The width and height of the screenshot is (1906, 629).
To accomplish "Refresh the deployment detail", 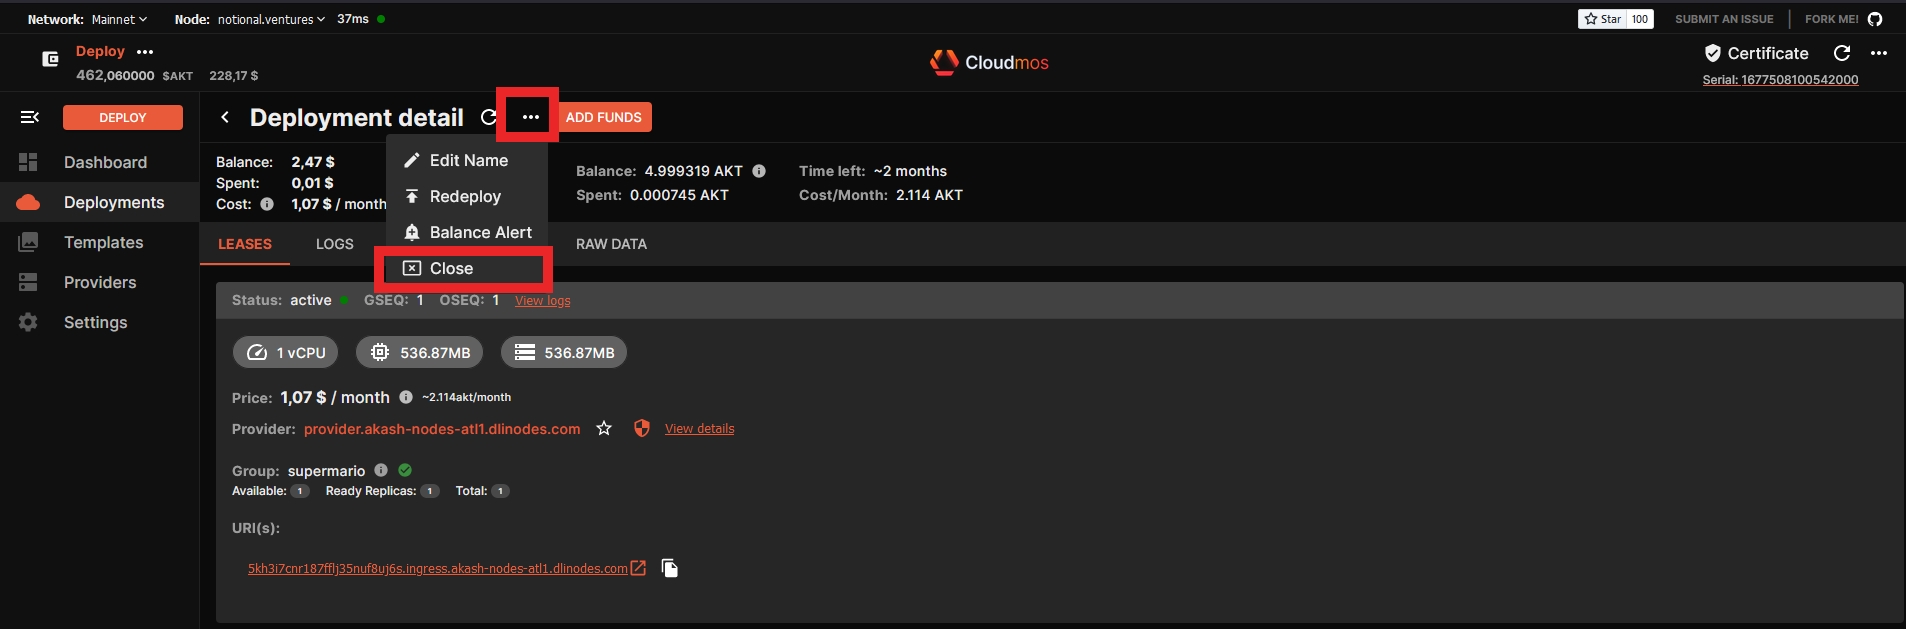I will [x=488, y=117].
